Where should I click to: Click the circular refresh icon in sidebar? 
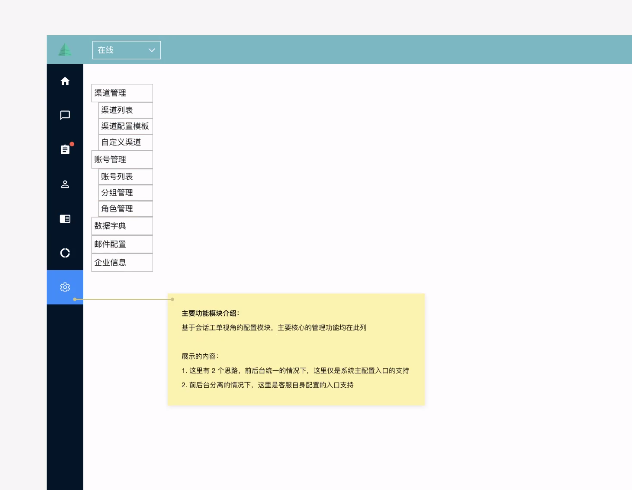click(x=65, y=252)
